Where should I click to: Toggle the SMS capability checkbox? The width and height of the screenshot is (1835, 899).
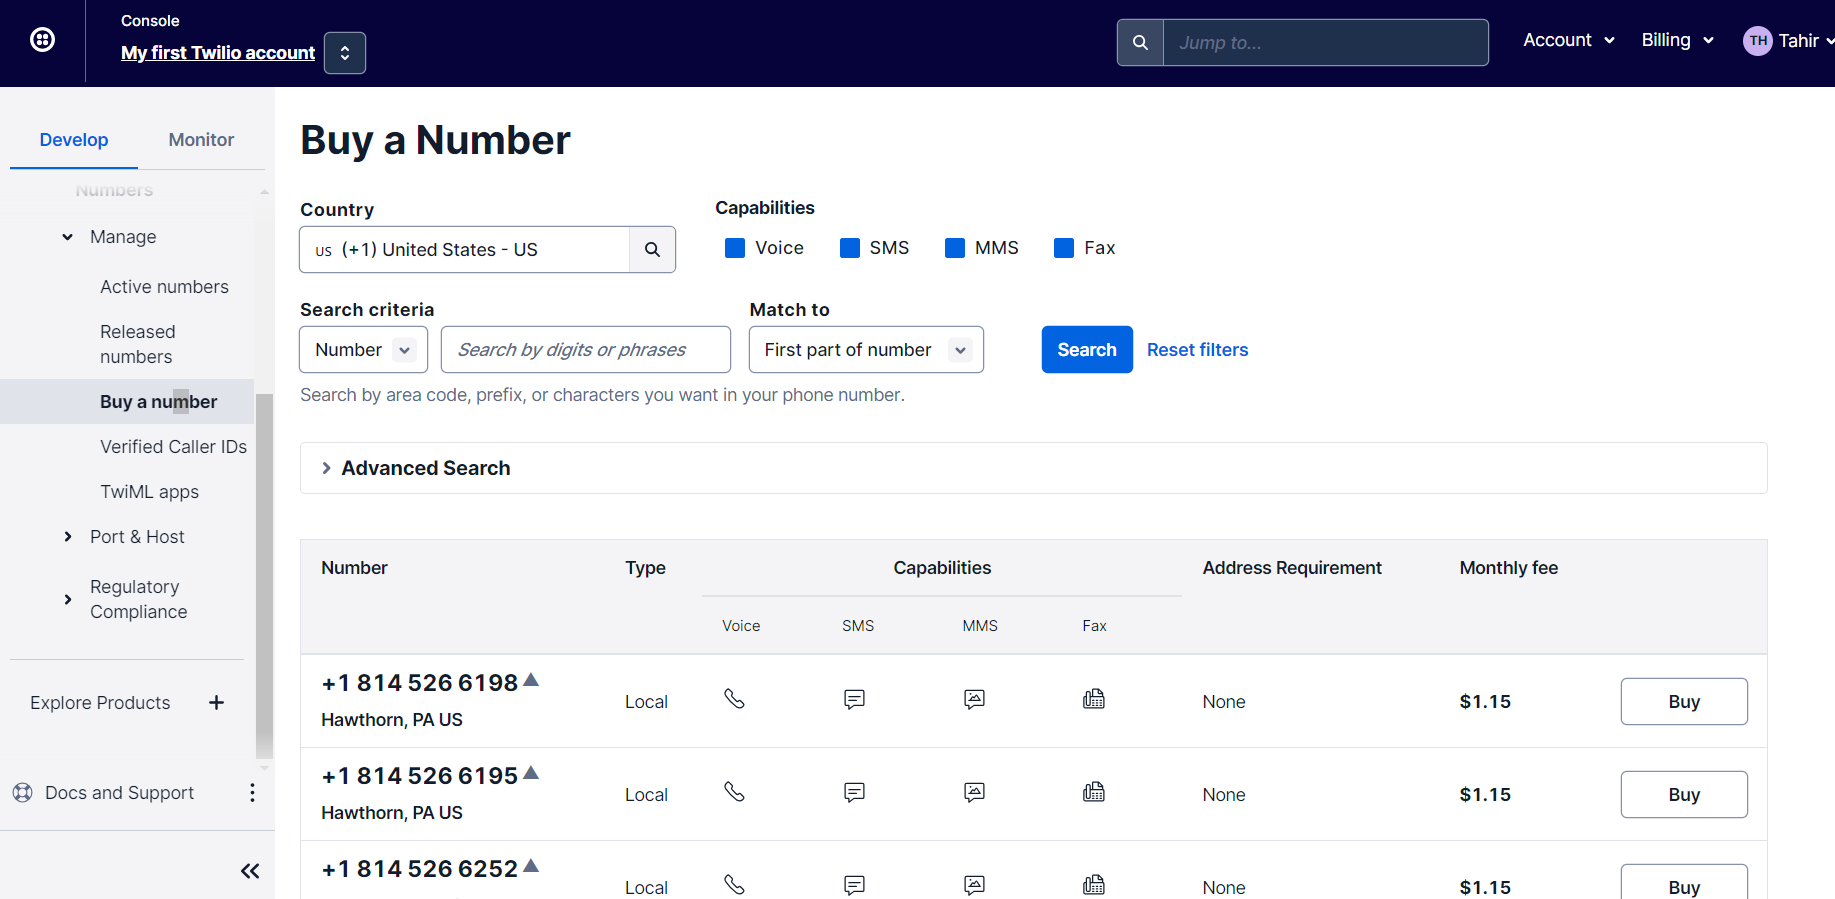point(850,248)
